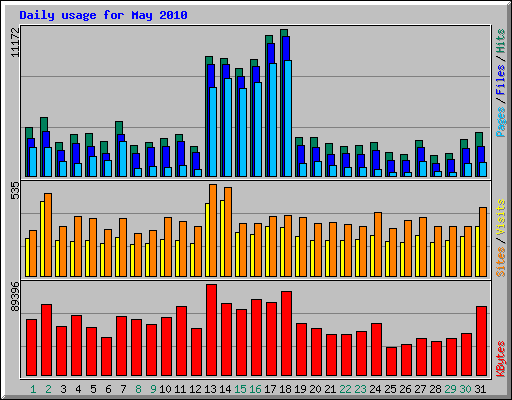The height and width of the screenshot is (400, 512).
Task: Click the orange visits bar for day 31
Action: [483, 242]
